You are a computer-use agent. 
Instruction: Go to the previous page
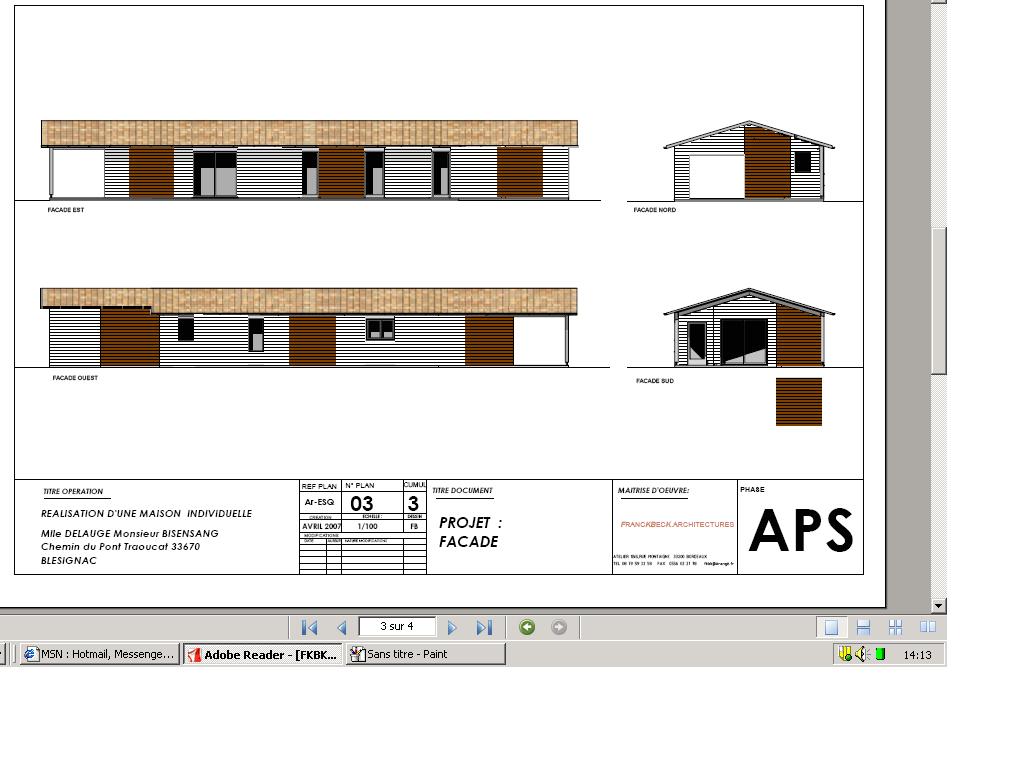(x=342, y=628)
